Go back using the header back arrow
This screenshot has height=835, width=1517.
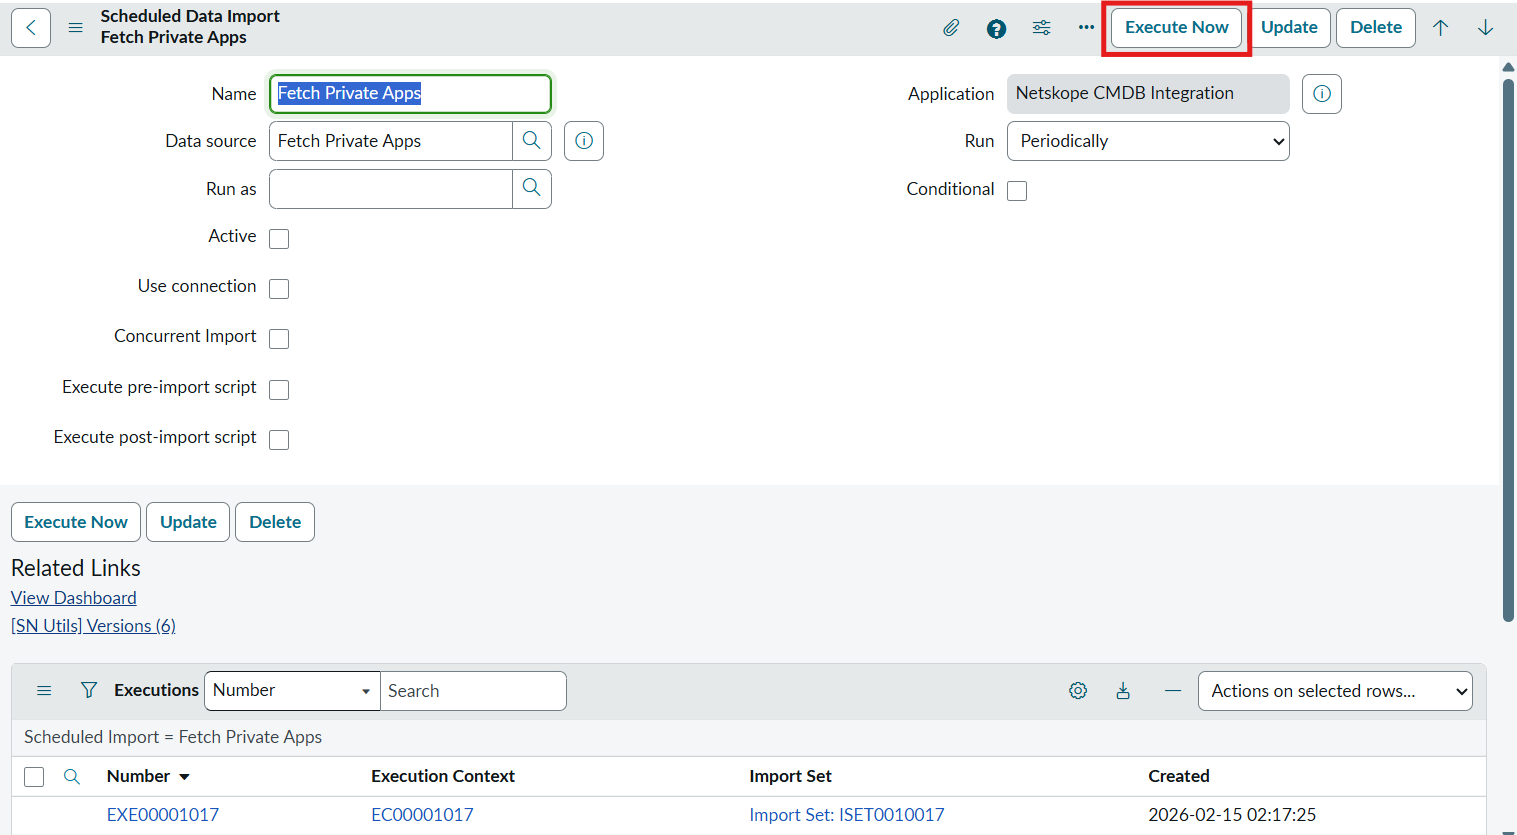tap(31, 28)
